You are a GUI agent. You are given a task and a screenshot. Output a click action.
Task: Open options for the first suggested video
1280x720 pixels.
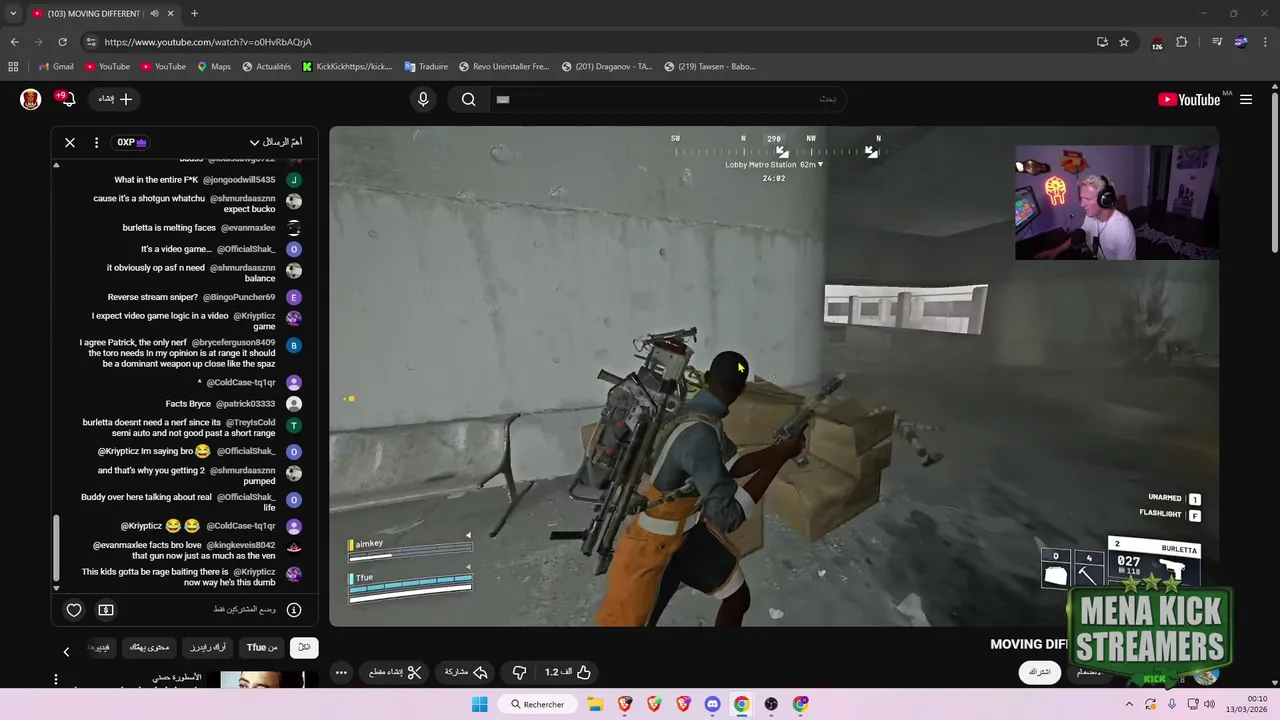pos(56,680)
